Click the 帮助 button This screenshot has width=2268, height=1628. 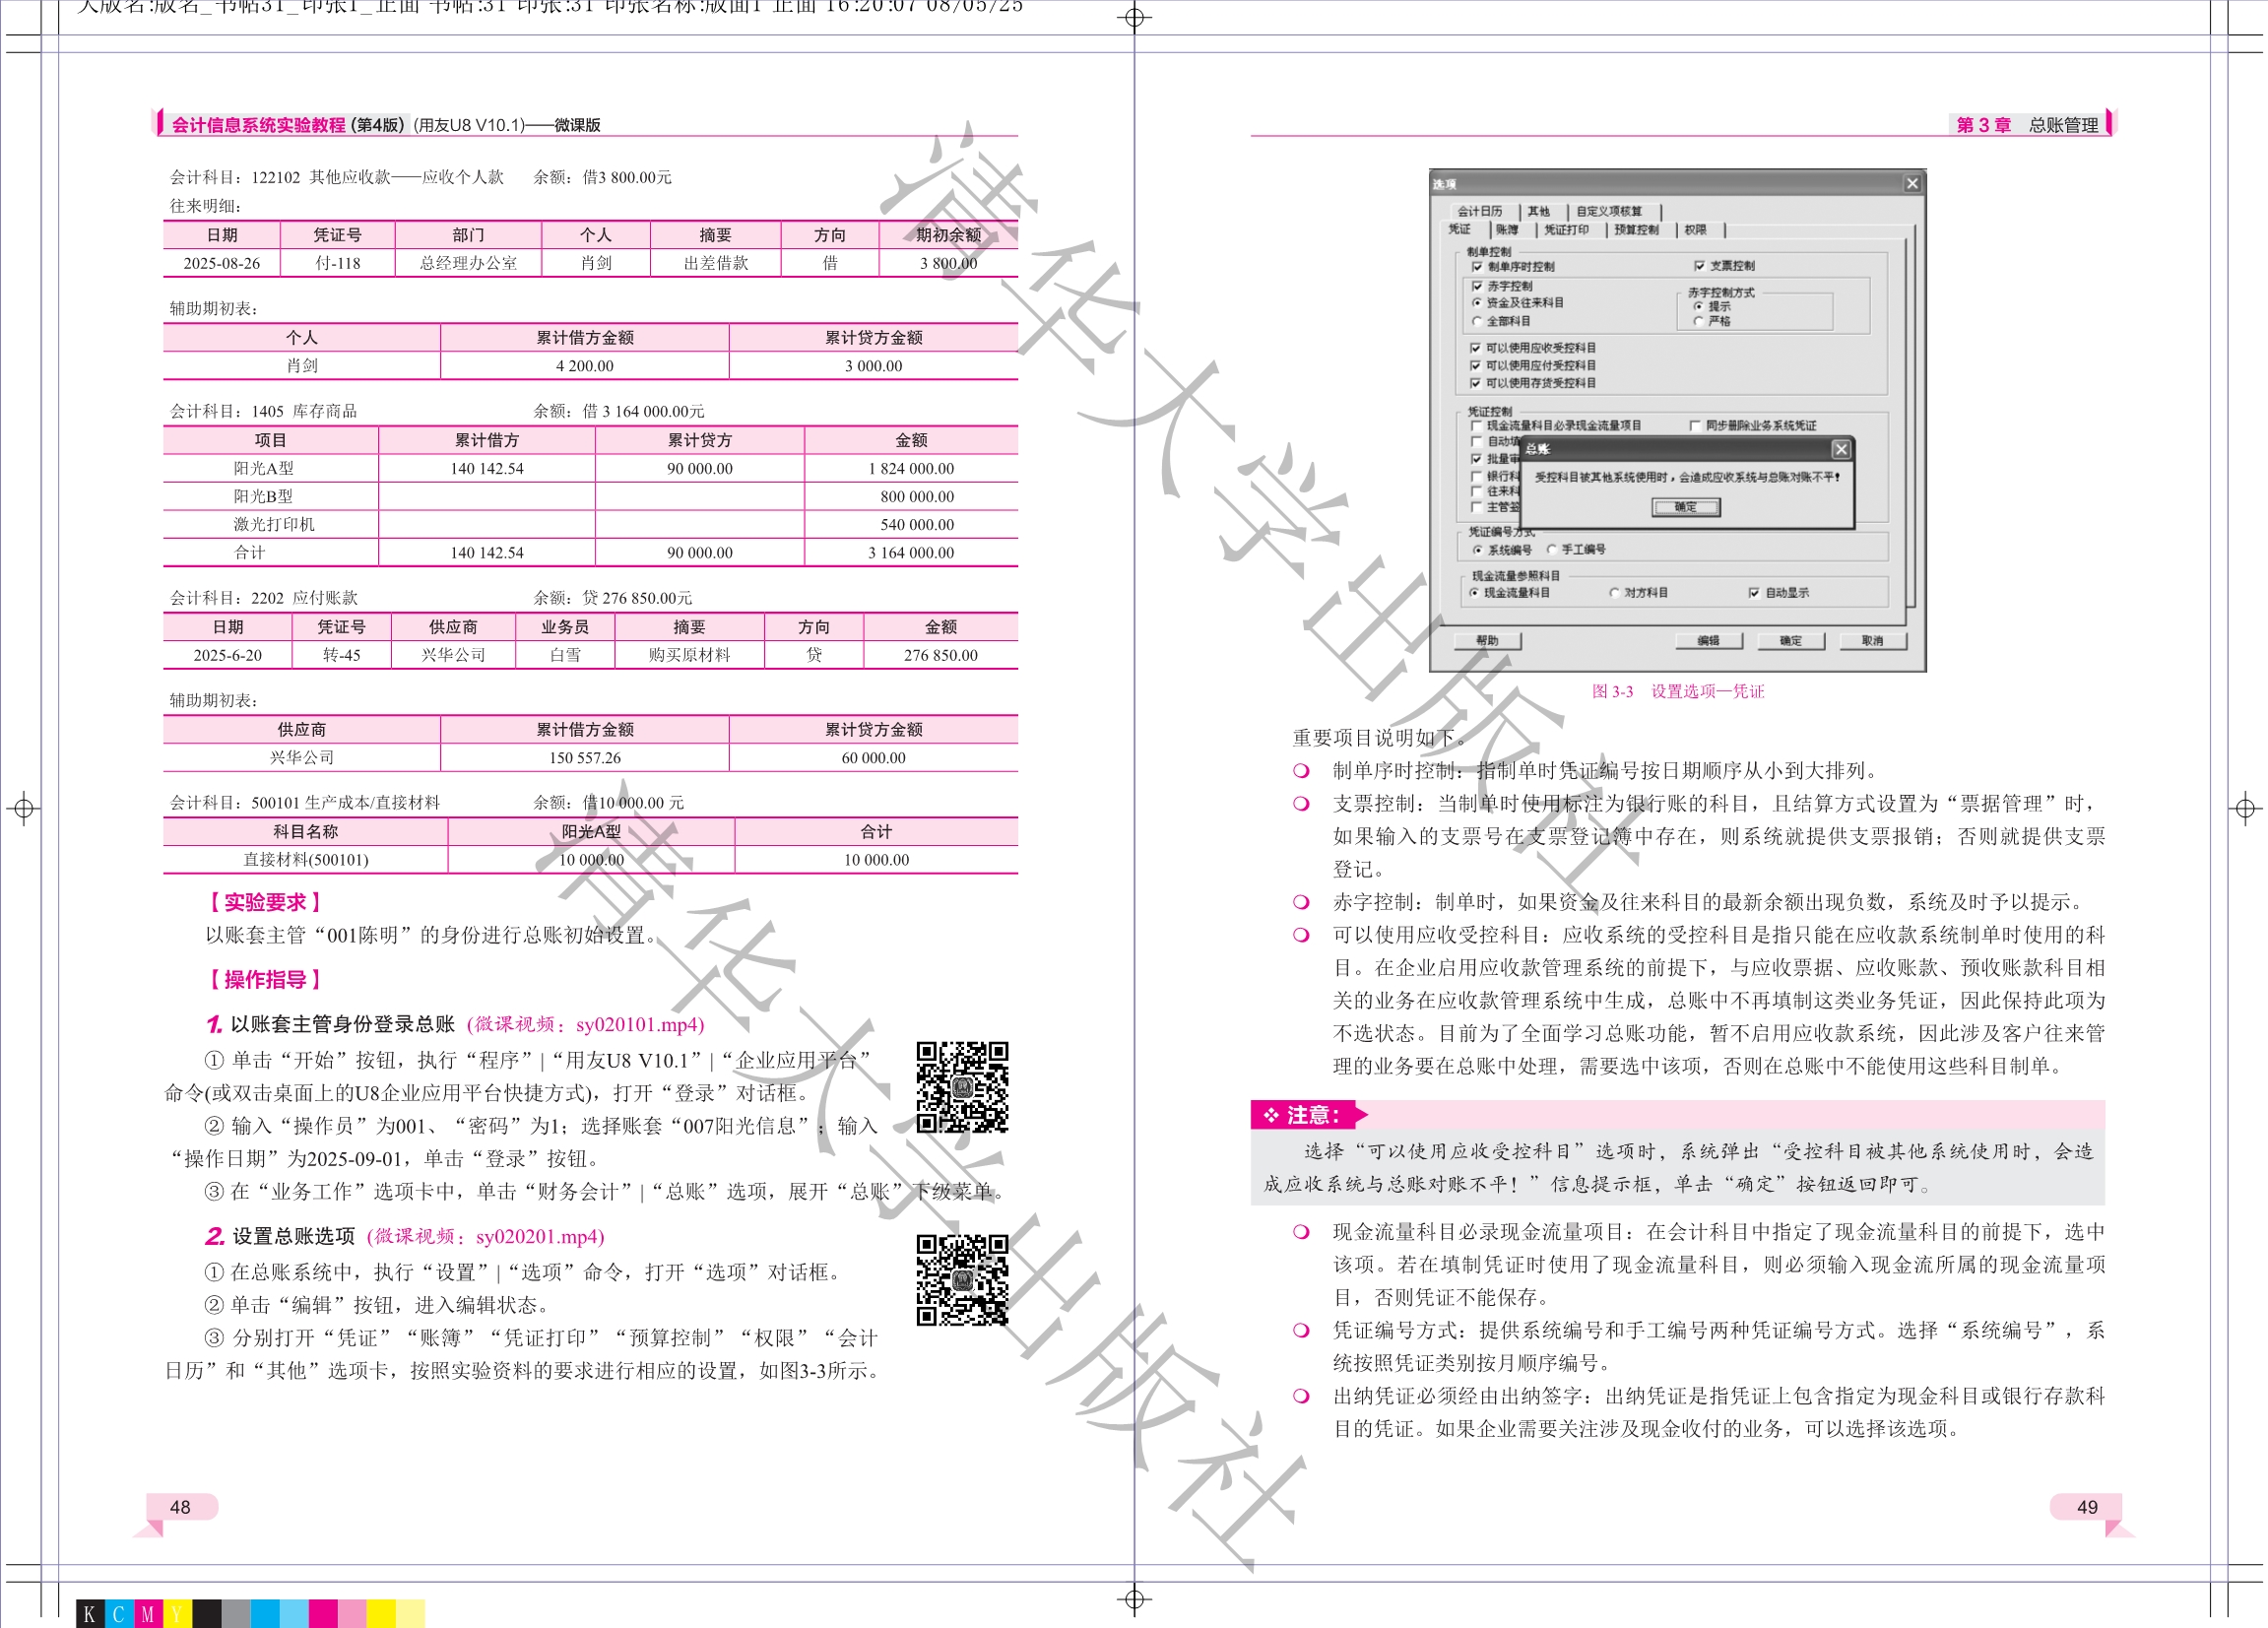[1487, 641]
